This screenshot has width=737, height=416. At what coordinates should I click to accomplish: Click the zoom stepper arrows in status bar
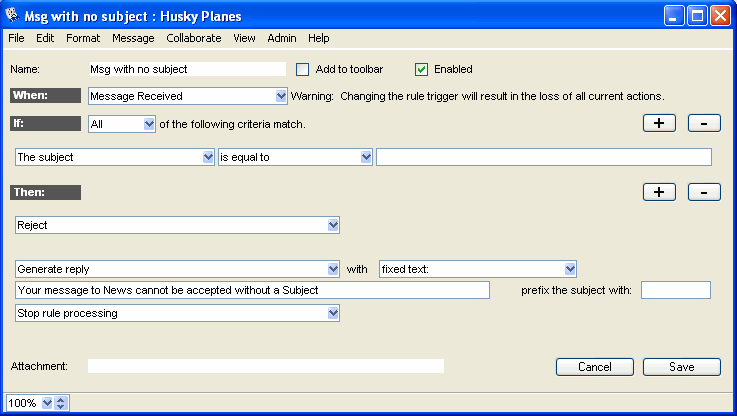pos(60,403)
